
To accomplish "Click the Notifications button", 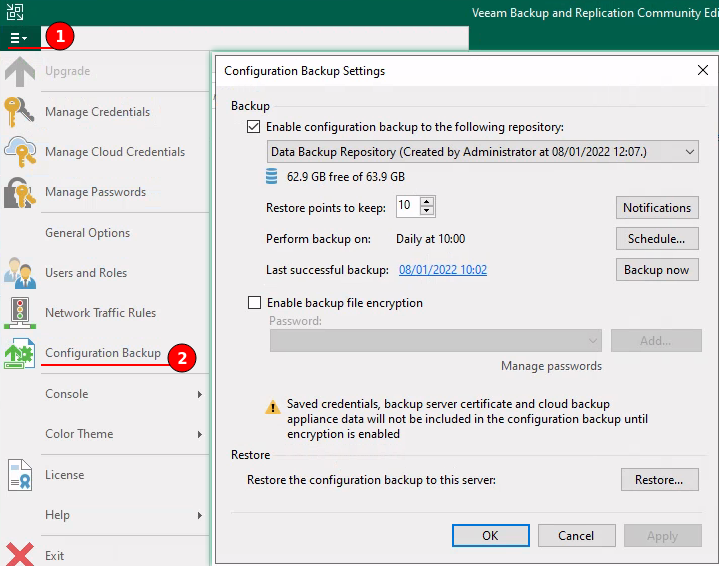I will 657,208.
